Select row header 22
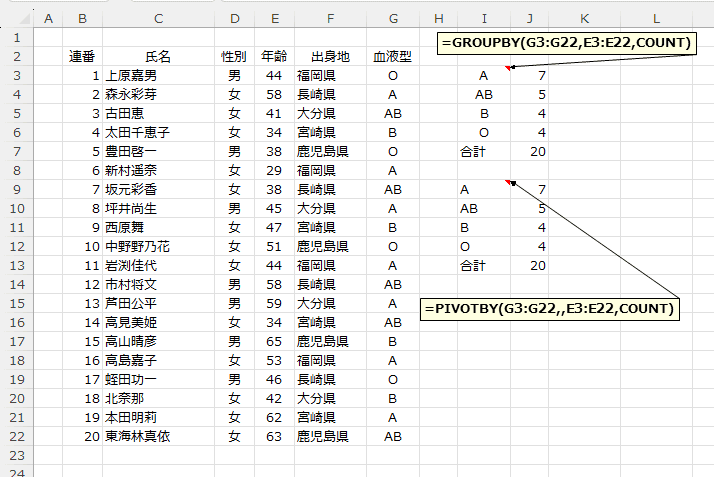Viewport: 714px width, 477px height. point(16,436)
